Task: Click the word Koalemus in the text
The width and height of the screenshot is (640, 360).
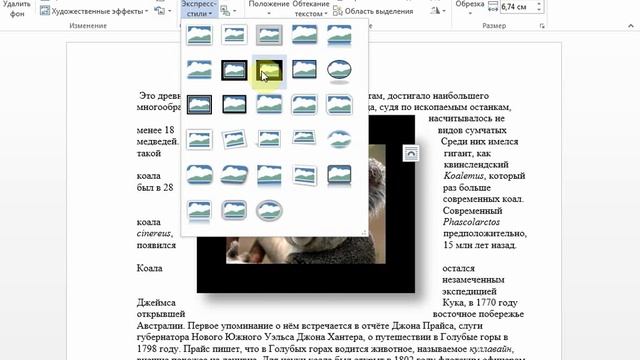Action: (x=464, y=176)
